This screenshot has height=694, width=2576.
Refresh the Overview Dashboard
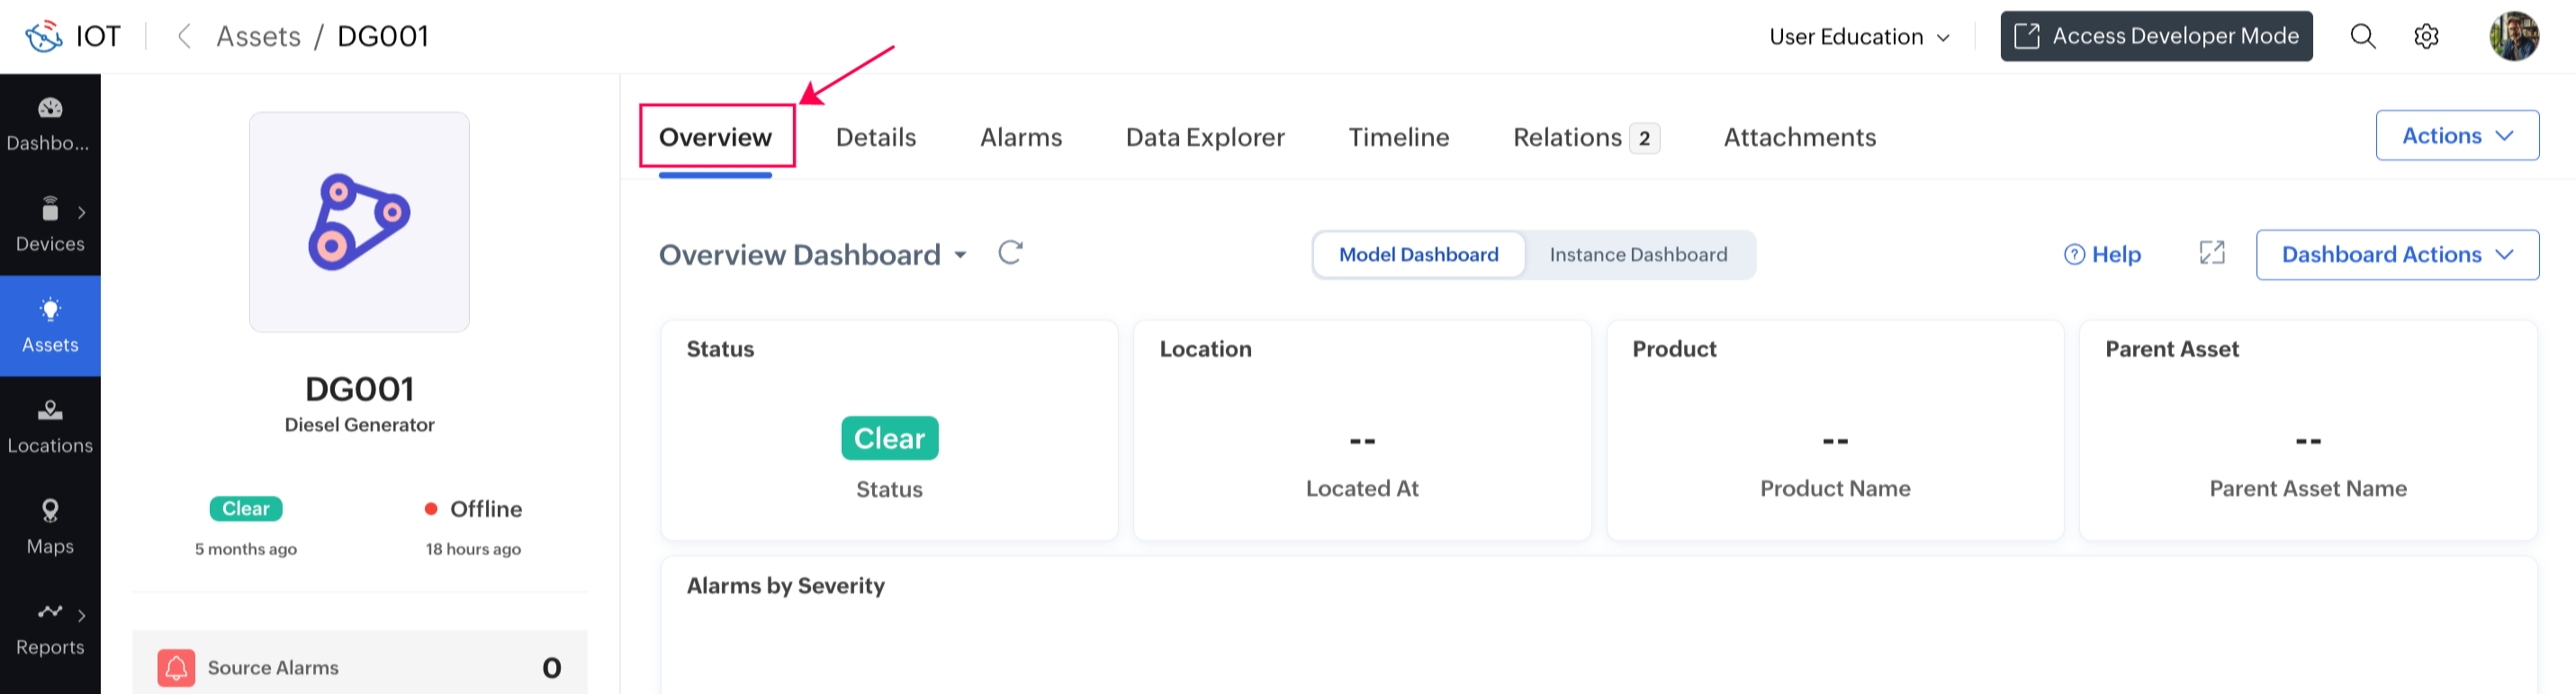coord(1010,253)
